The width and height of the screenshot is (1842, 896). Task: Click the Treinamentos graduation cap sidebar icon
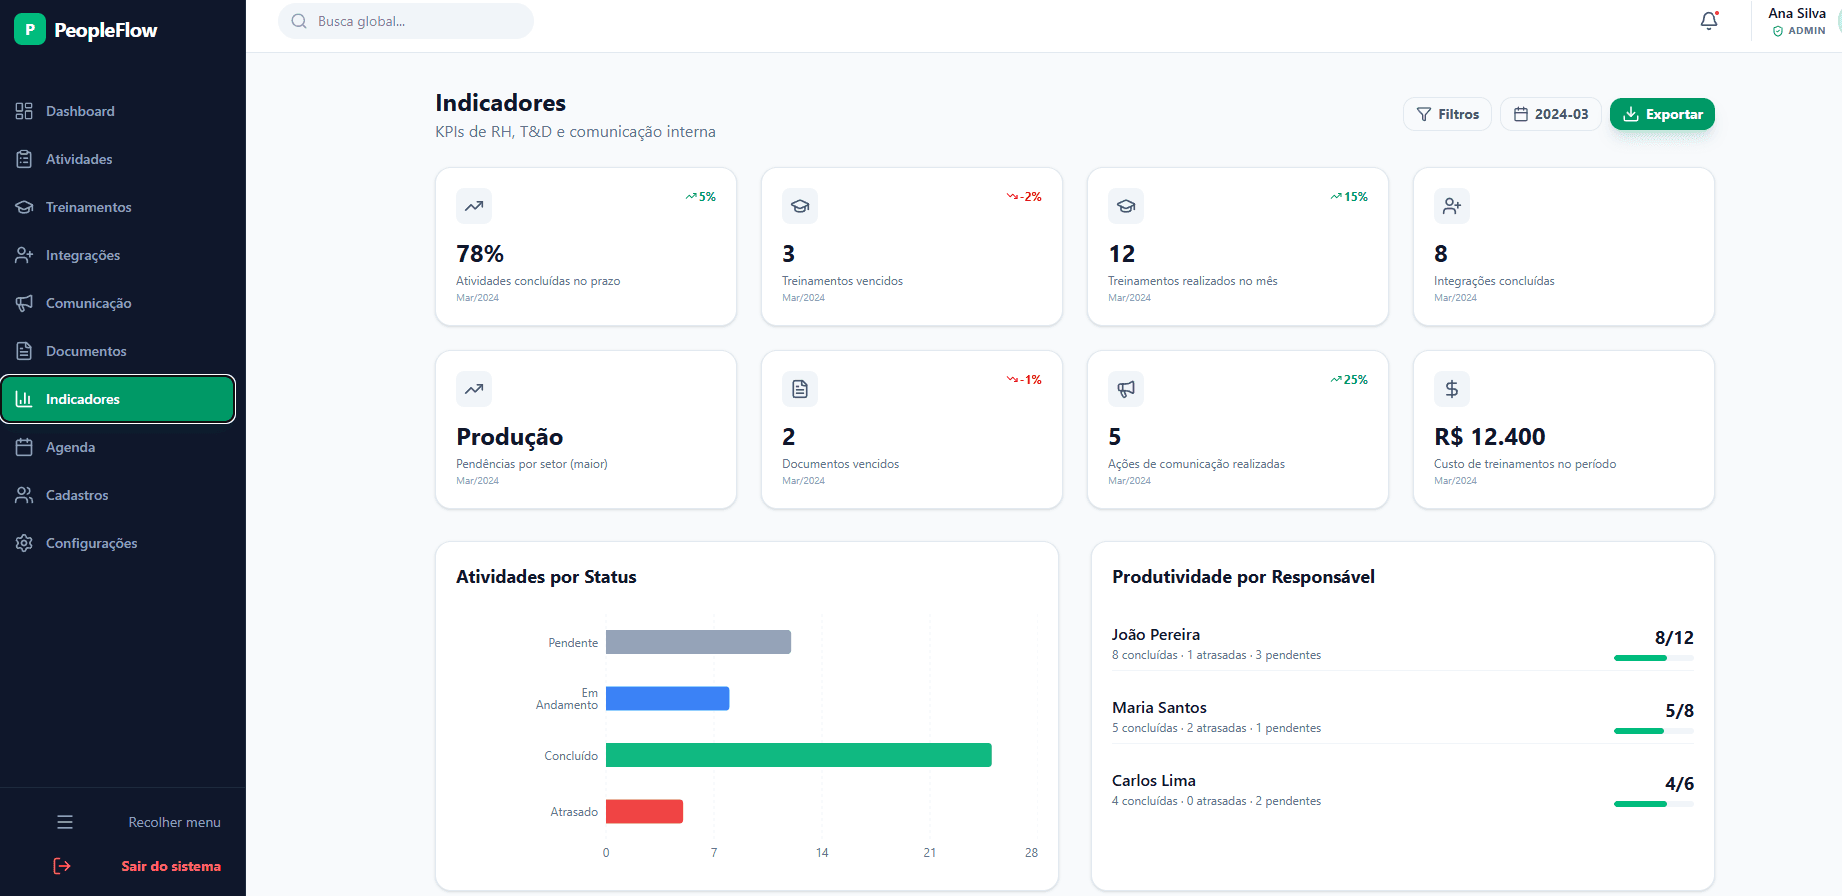[x=24, y=207]
